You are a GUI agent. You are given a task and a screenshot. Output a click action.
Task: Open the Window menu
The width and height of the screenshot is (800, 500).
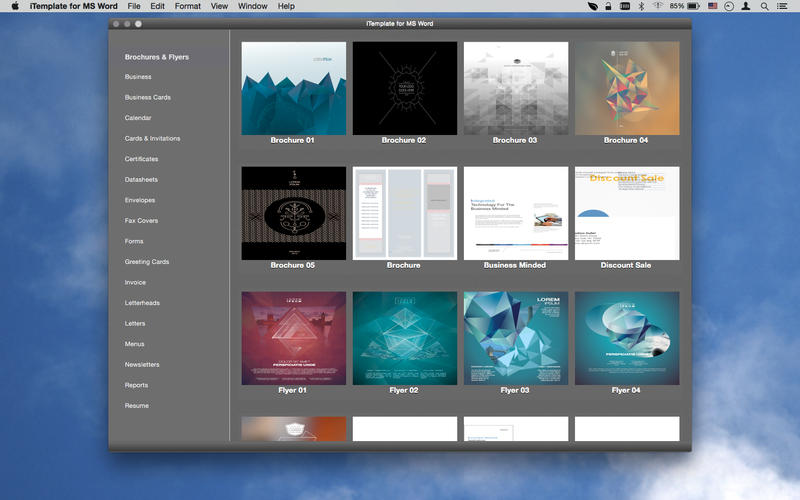click(x=253, y=6)
